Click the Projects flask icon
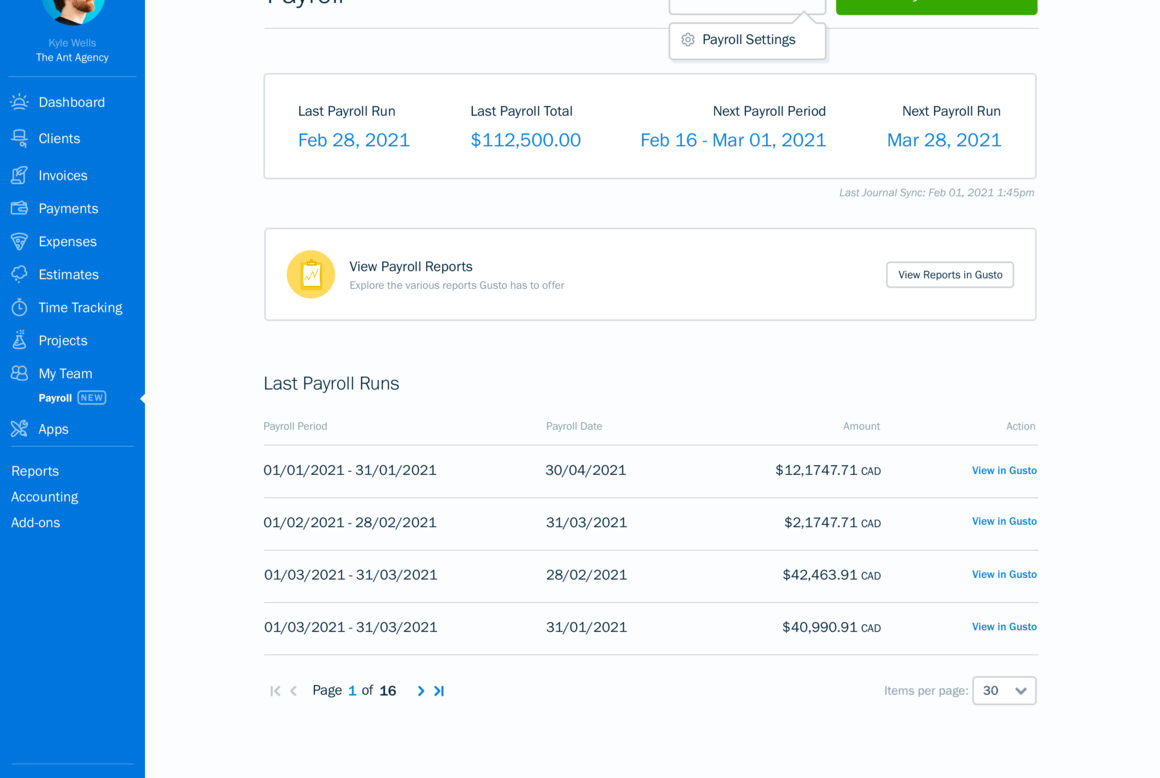This screenshot has height=778, width=1160. click(x=19, y=340)
